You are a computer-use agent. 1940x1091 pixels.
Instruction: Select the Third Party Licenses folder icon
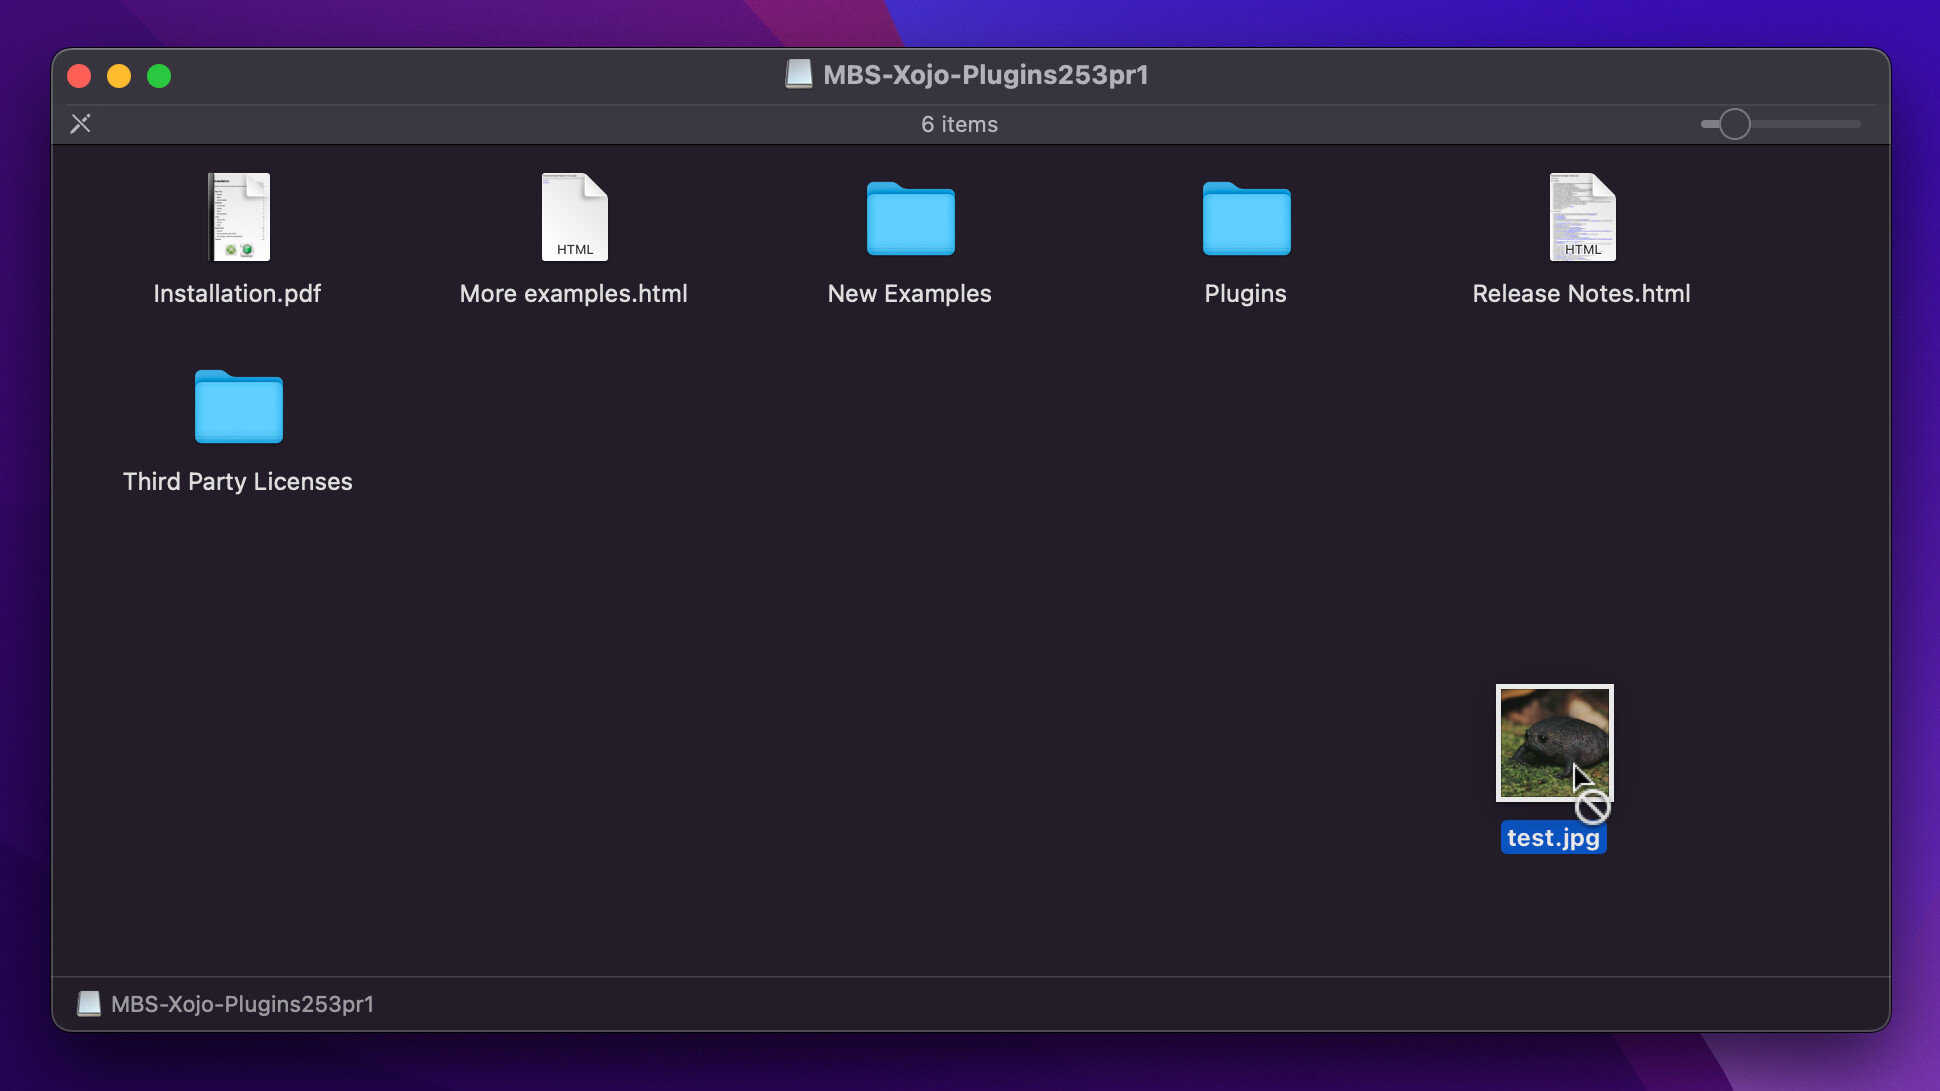pos(239,406)
